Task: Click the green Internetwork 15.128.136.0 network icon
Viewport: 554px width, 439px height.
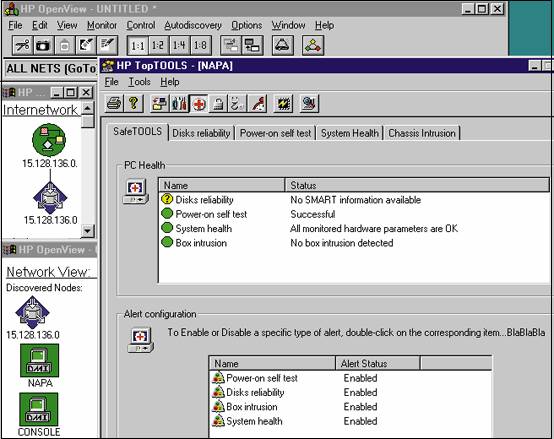Action: pos(49,140)
